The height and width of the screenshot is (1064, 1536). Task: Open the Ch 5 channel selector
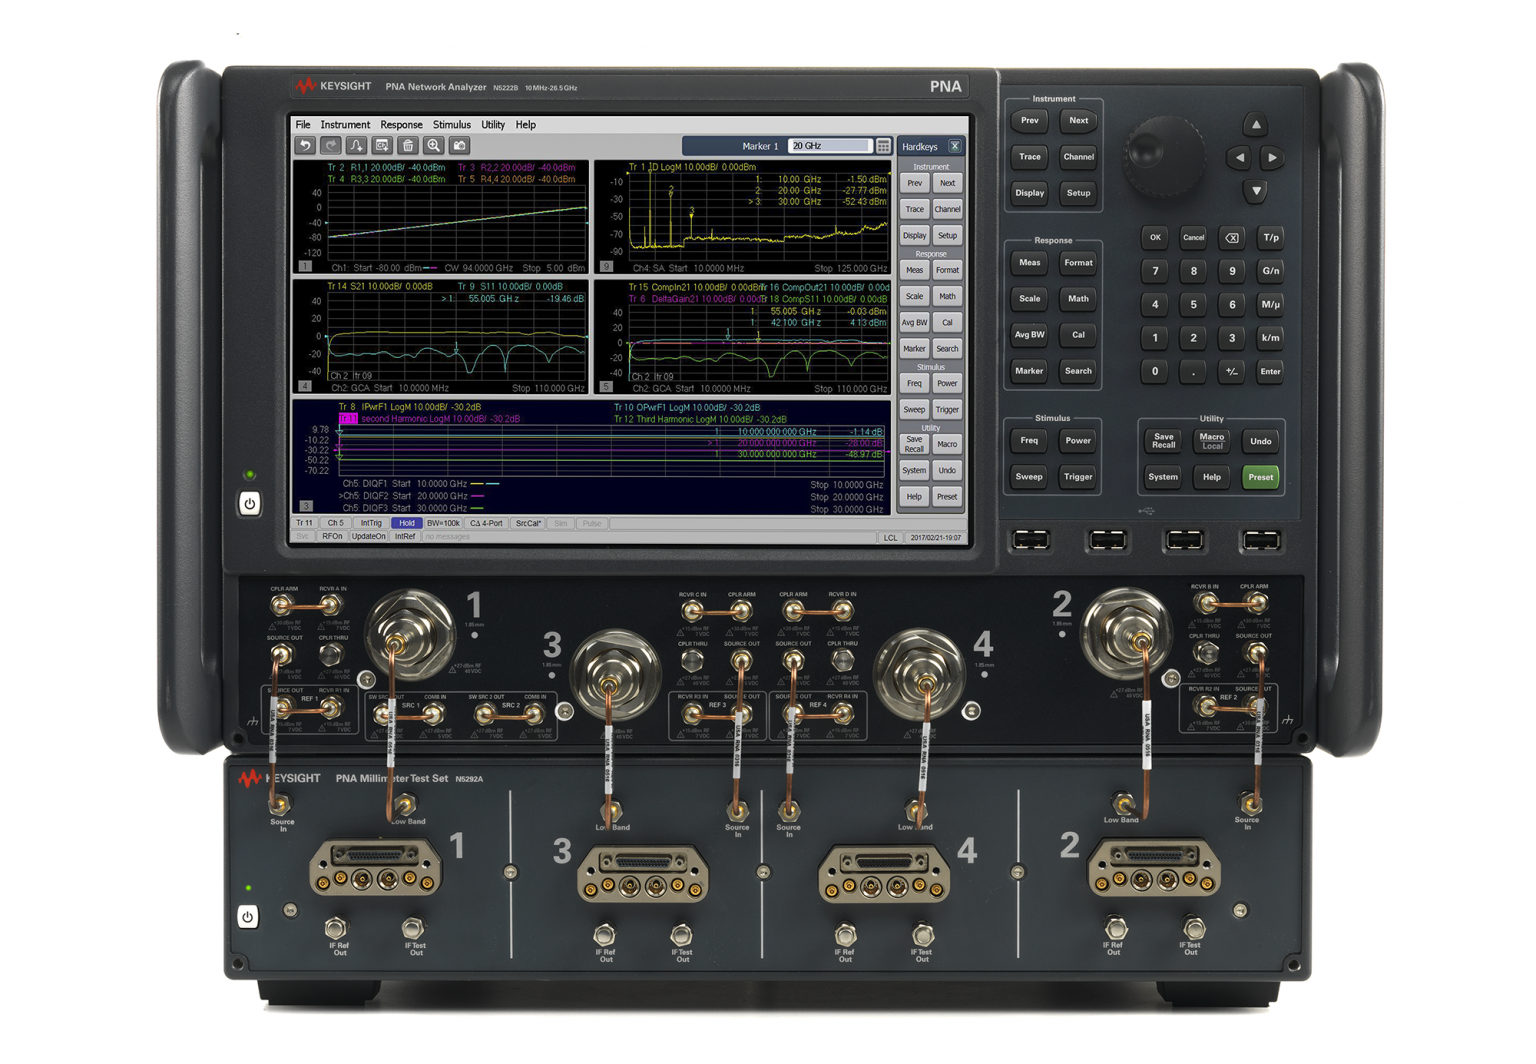[x=336, y=523]
